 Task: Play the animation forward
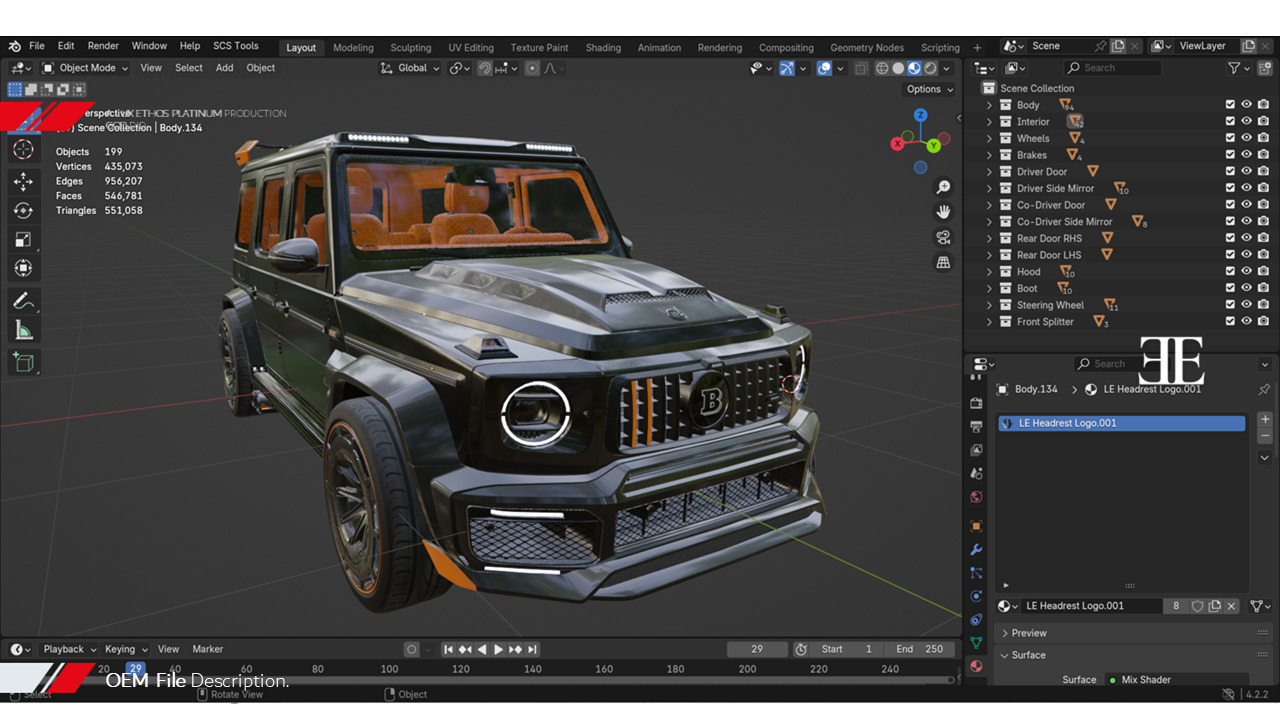(499, 649)
